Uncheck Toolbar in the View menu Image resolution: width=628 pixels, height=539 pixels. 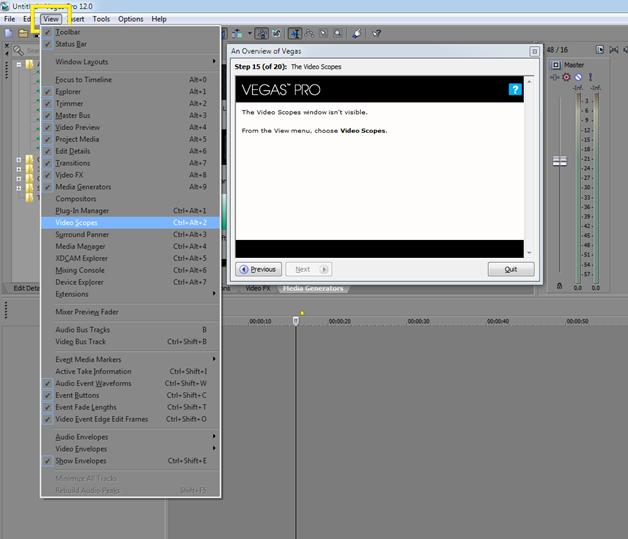tap(130, 32)
